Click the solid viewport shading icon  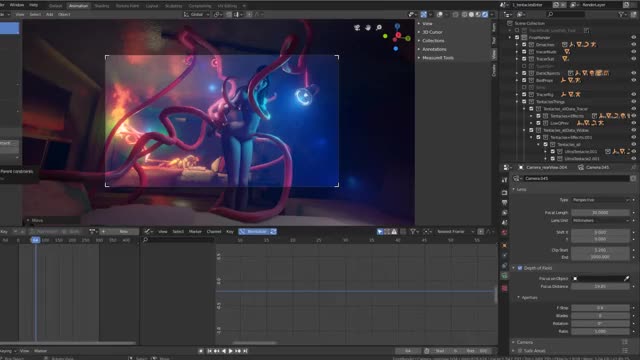pyautogui.click(x=471, y=14)
